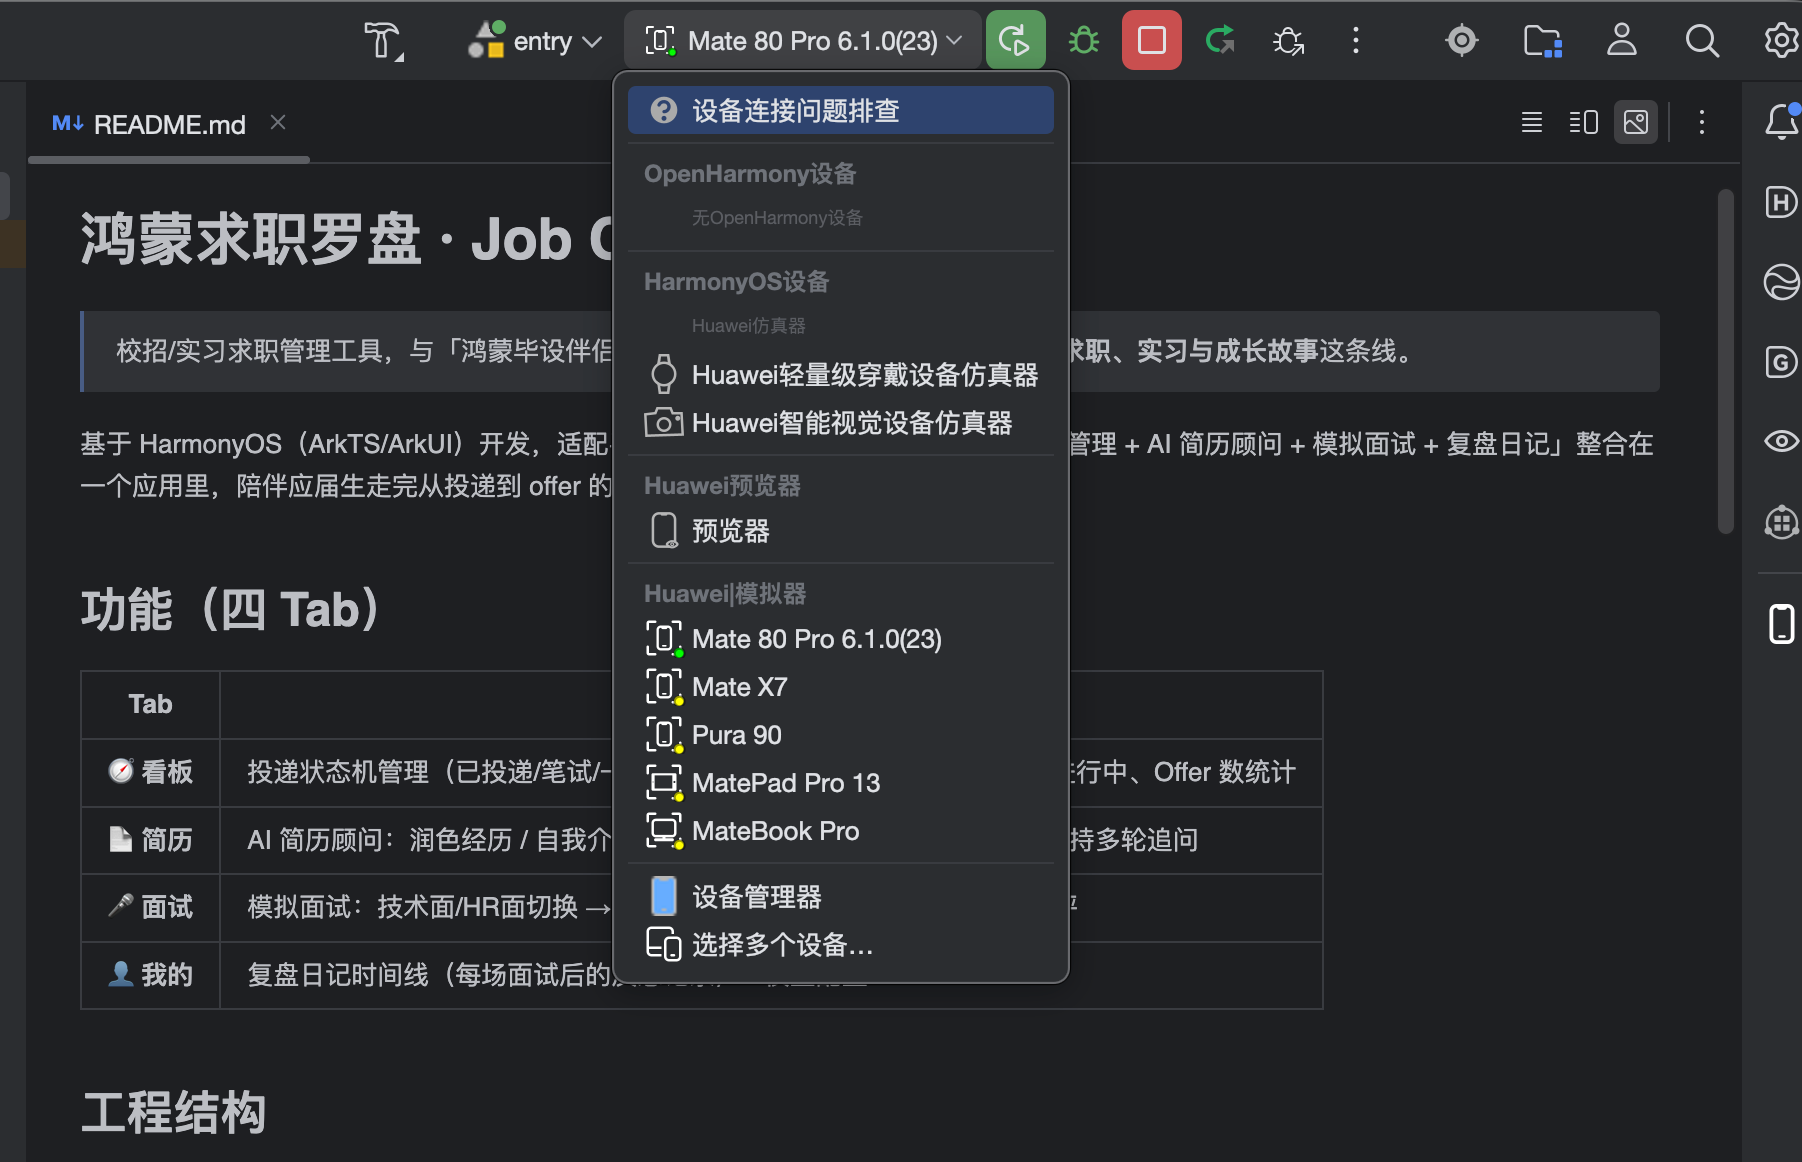The width and height of the screenshot is (1802, 1162).
Task: Open the settings gear icon
Action: click(1781, 41)
